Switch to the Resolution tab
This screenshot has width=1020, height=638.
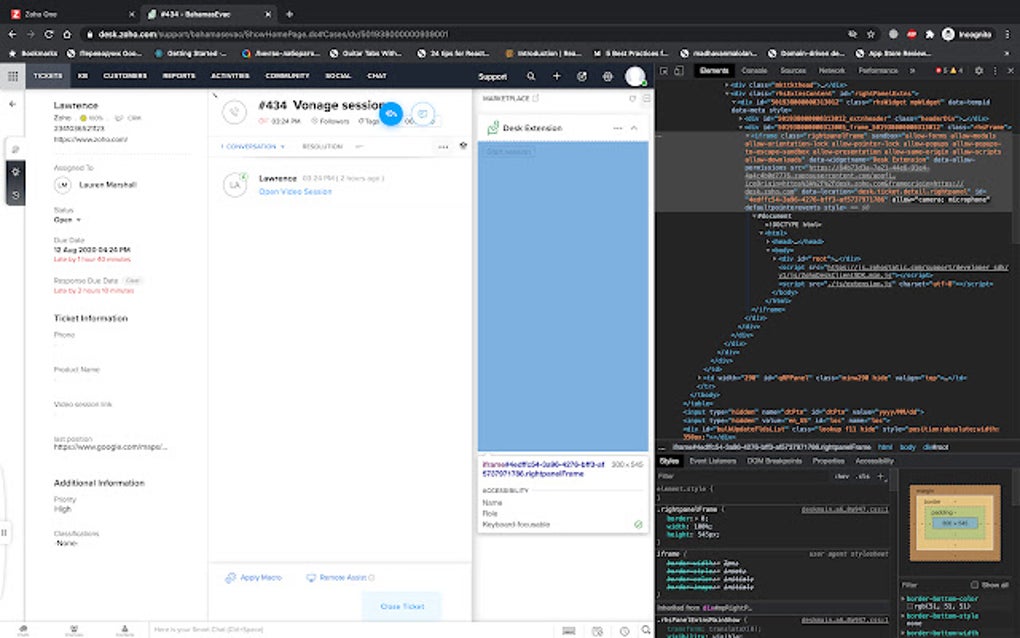point(323,147)
